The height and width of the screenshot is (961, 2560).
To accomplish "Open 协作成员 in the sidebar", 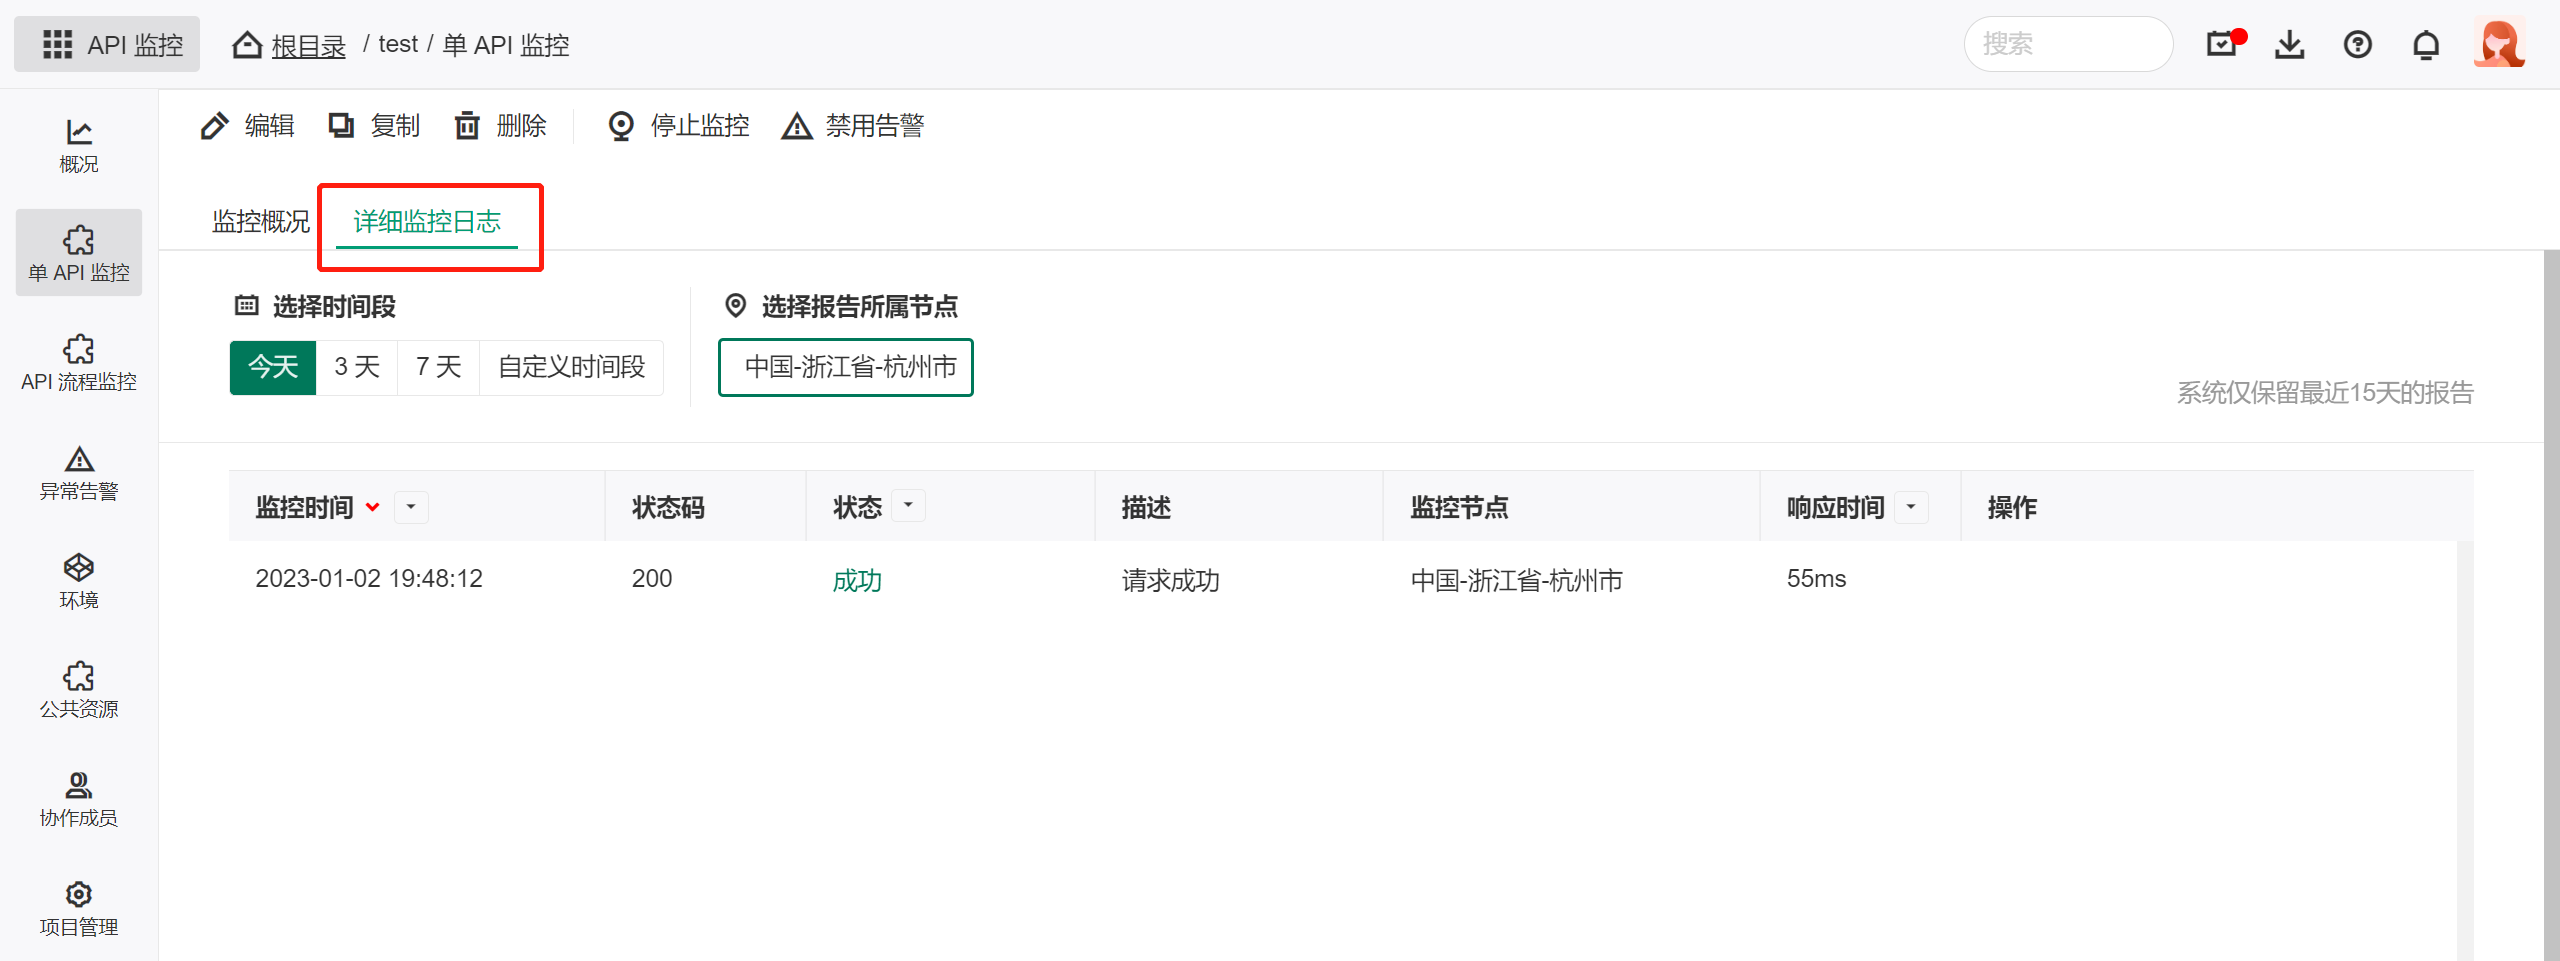I will tap(79, 799).
